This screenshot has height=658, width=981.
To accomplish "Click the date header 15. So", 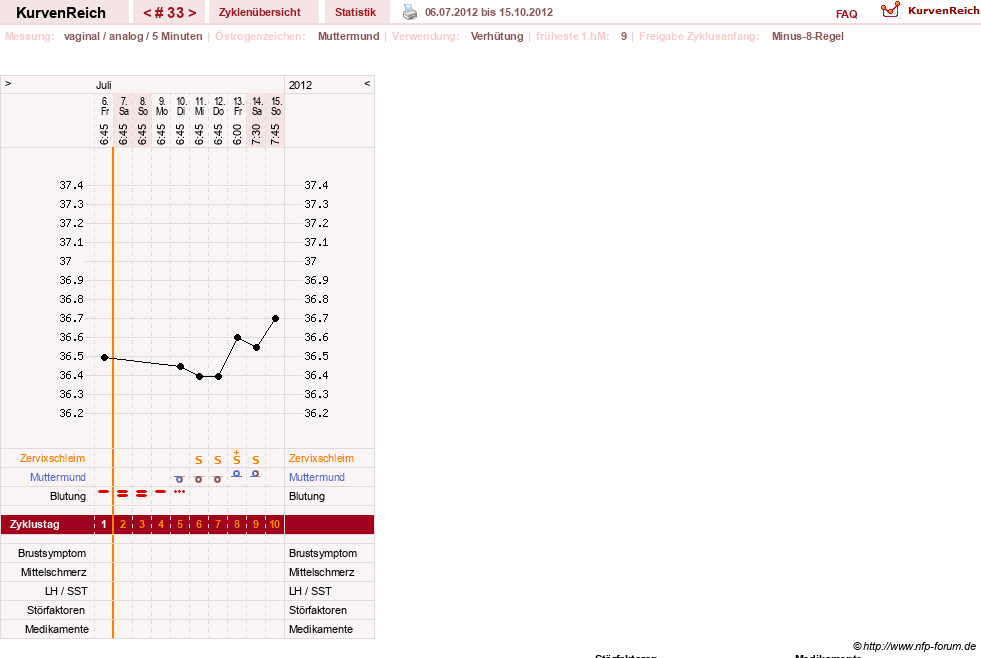I will 276,106.
